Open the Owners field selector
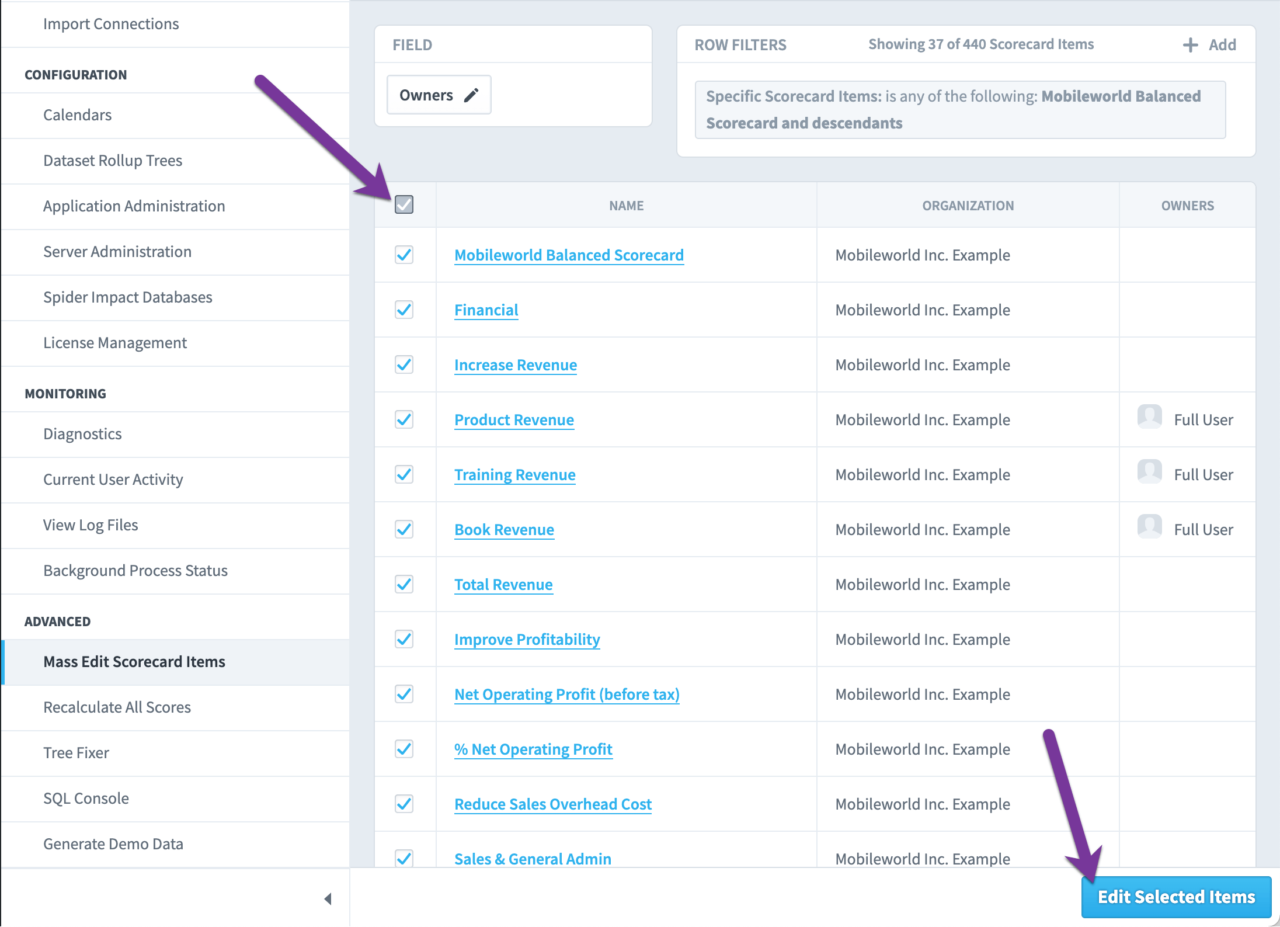1280x927 pixels. [438, 96]
